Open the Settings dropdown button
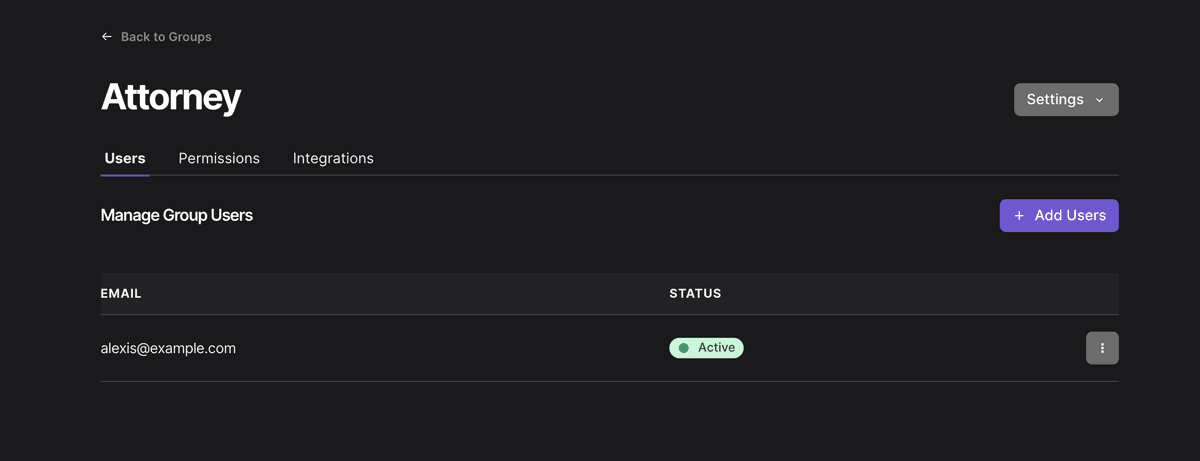Viewport: 1200px width, 461px height. pyautogui.click(x=1066, y=100)
